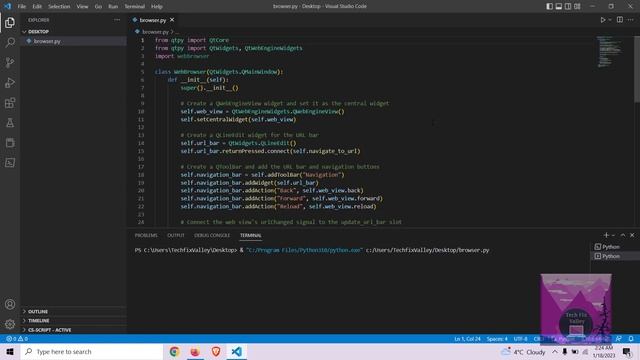Open editor More Actions ellipsis

631,20
